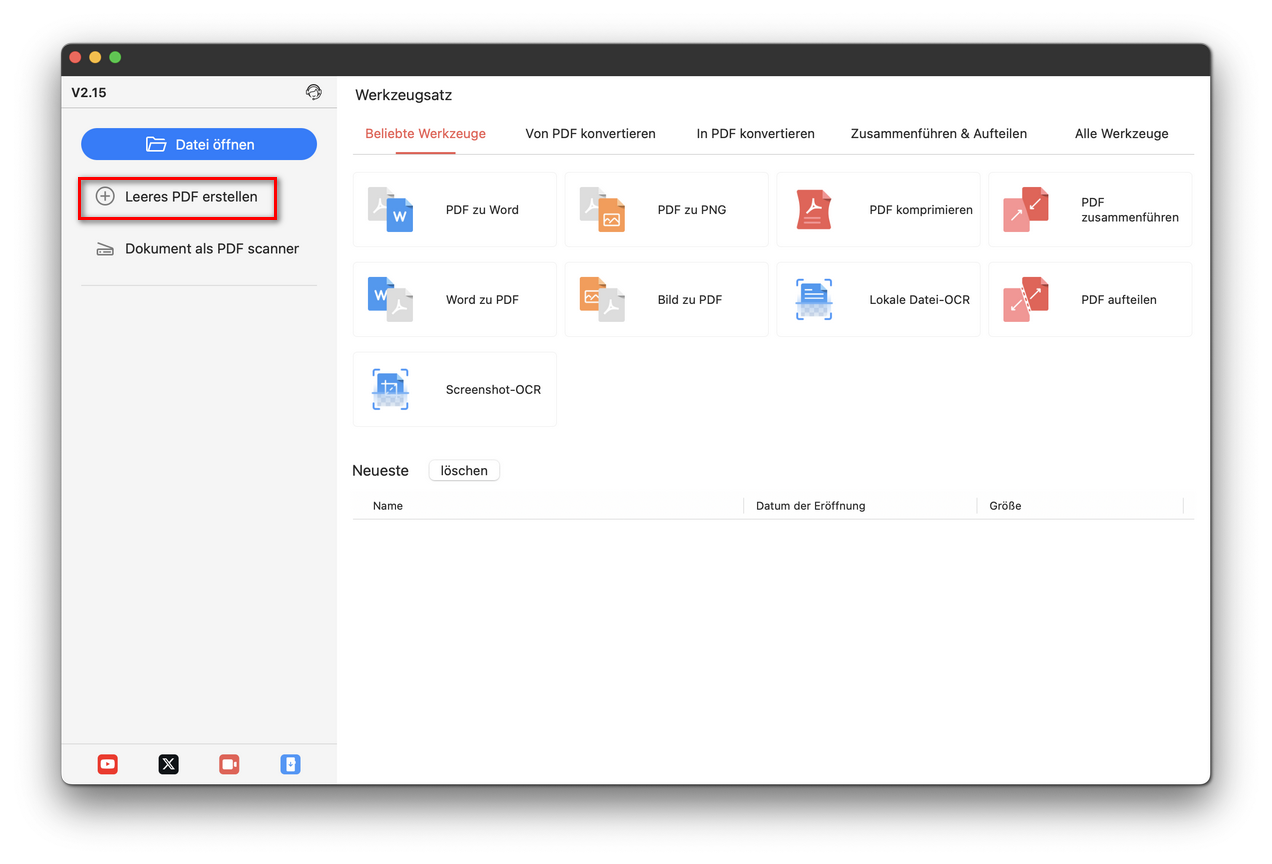Switch to Von PDF konvertieren tab
This screenshot has height=864, width=1272.
pos(590,134)
